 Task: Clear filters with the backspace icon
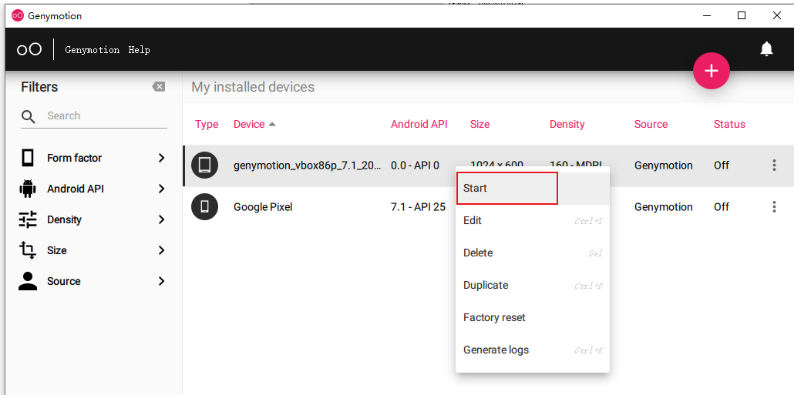click(x=158, y=87)
